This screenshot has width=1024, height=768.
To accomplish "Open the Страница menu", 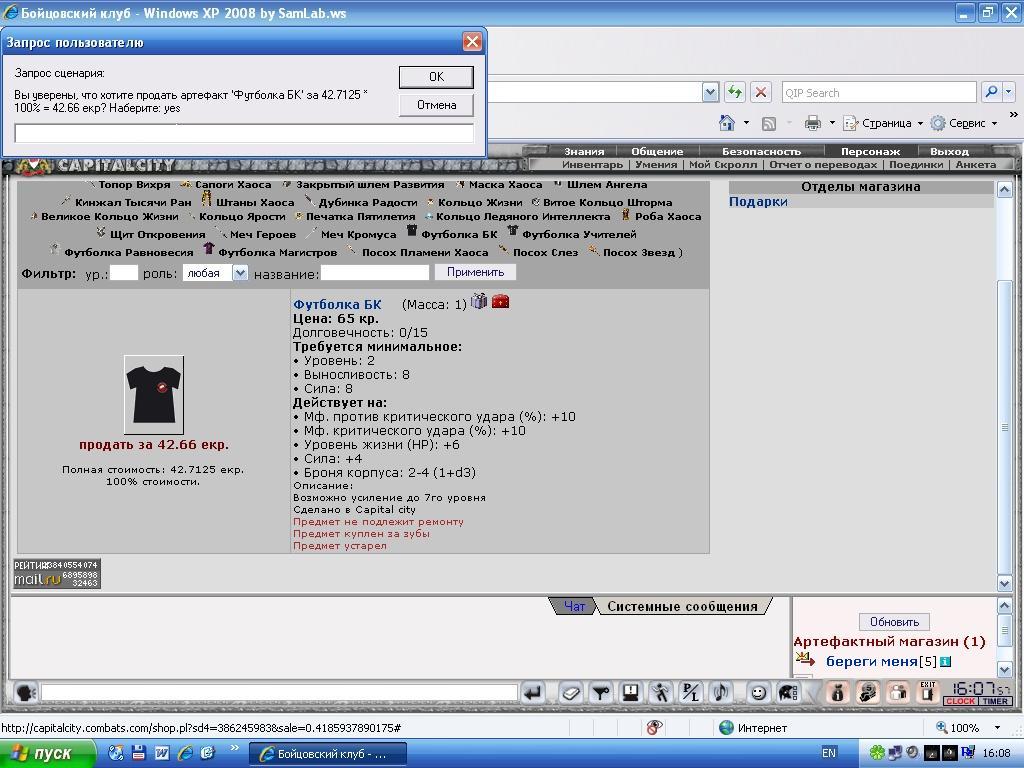I will [x=882, y=123].
